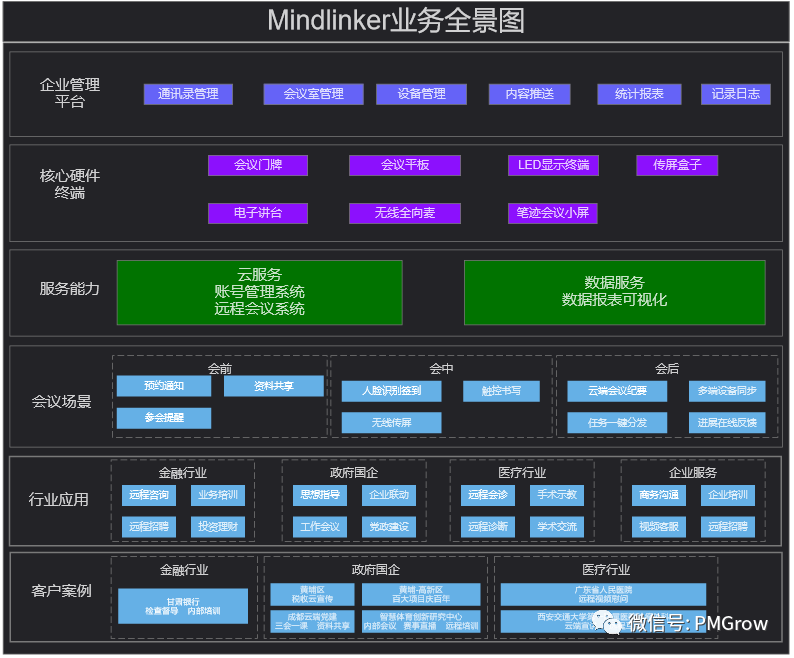Select the 党政建设 box
Screen dimensions: 794x658
pyautogui.click(x=389, y=527)
